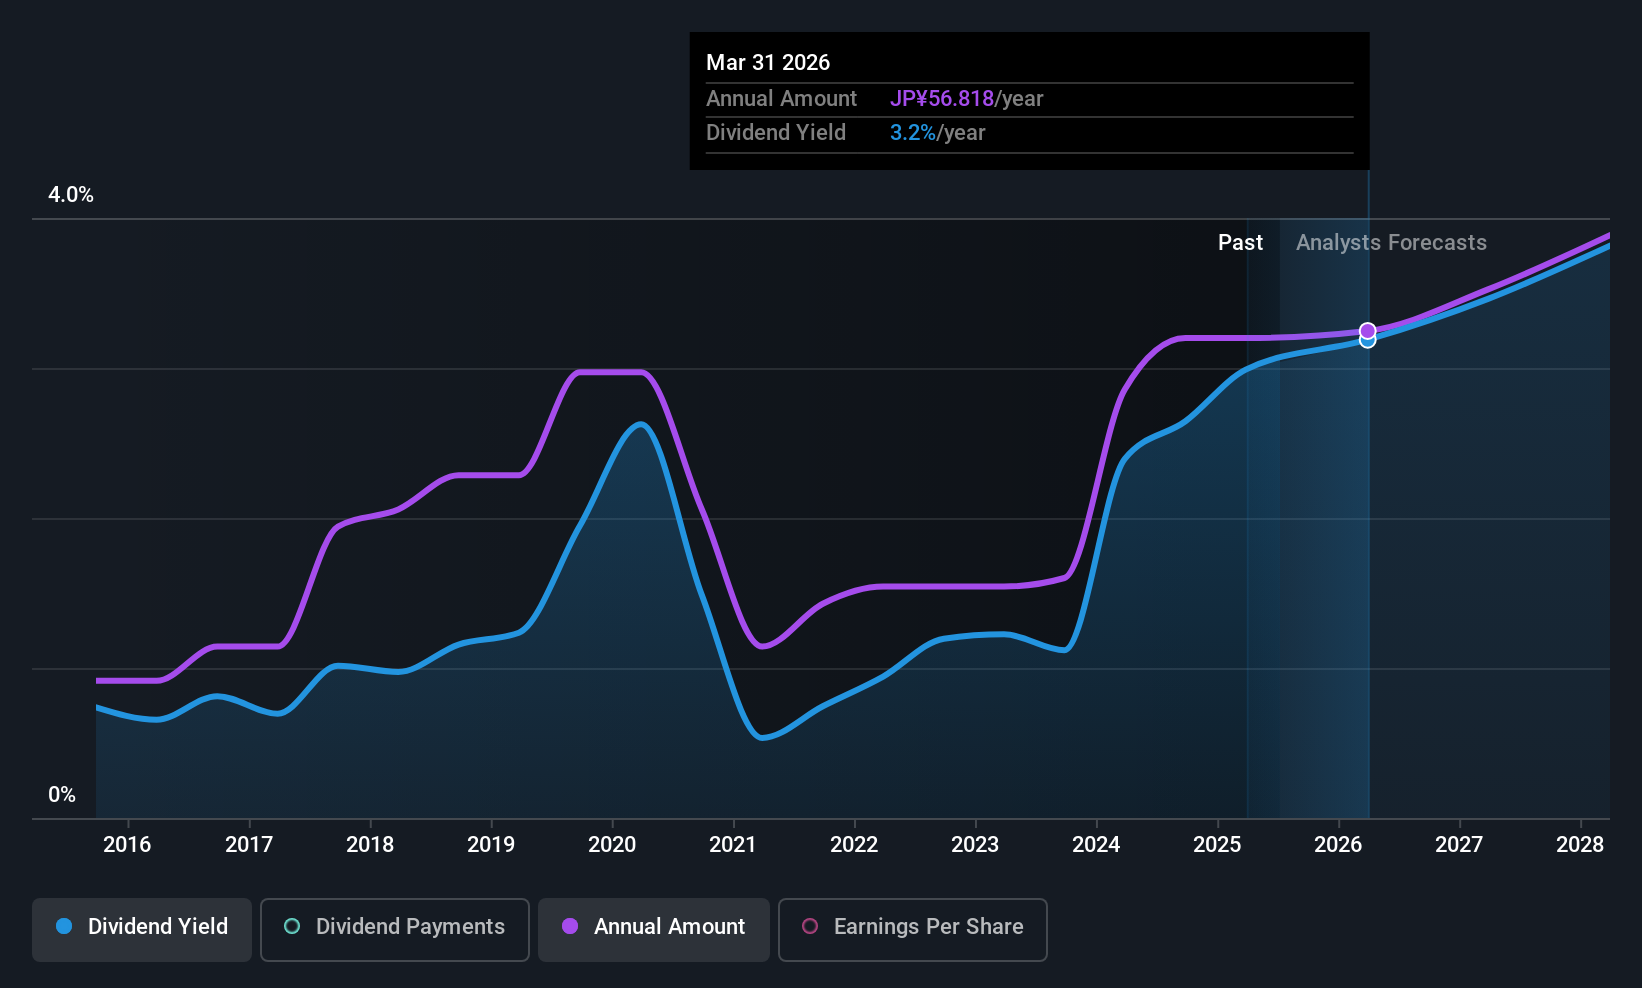Viewport: 1642px width, 988px height.
Task: Click the Mar 31 2026 tooltip date
Action: 768,63
